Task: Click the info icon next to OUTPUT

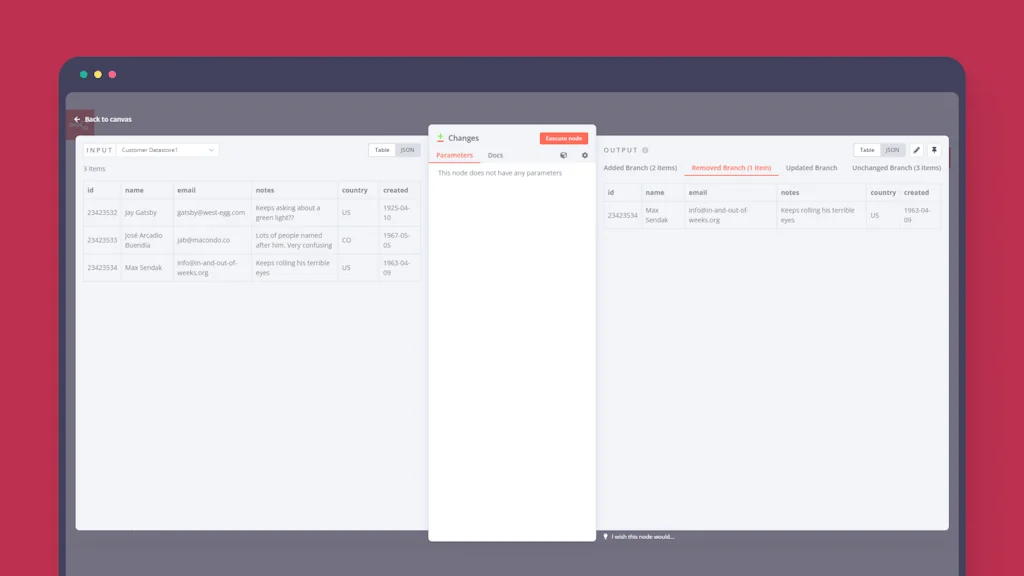Action: [645, 150]
